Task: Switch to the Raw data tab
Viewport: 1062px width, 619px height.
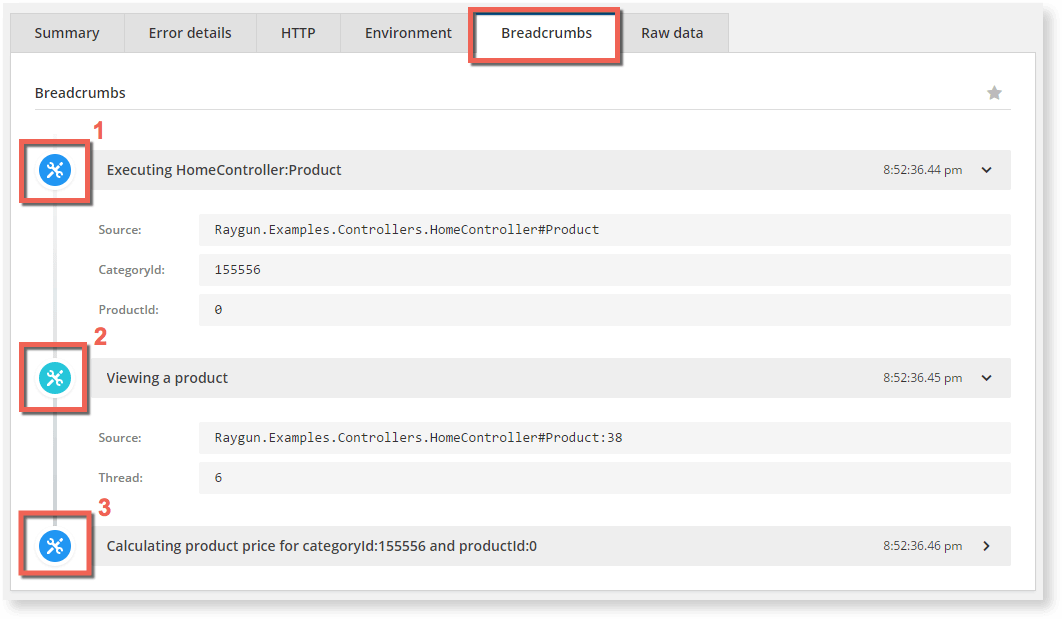Action: coord(672,32)
